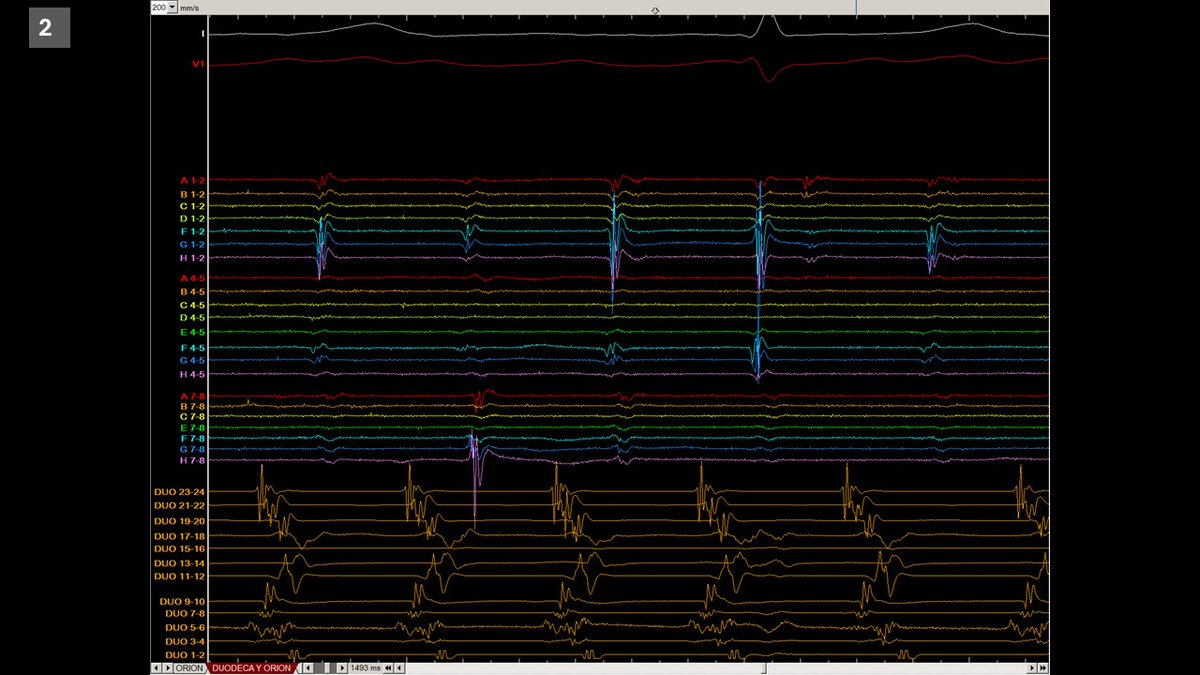The width and height of the screenshot is (1200, 675).
Task: Select the DUO 13-14 channel label
Action: coord(180,564)
